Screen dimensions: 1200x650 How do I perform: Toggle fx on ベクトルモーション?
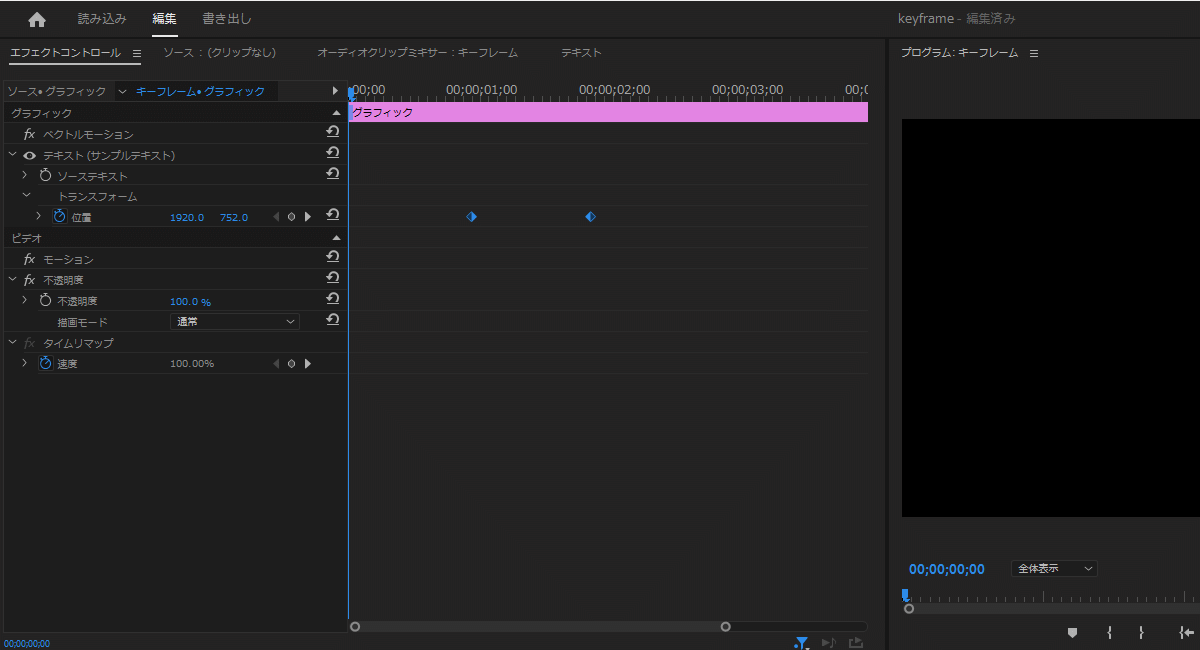point(29,134)
